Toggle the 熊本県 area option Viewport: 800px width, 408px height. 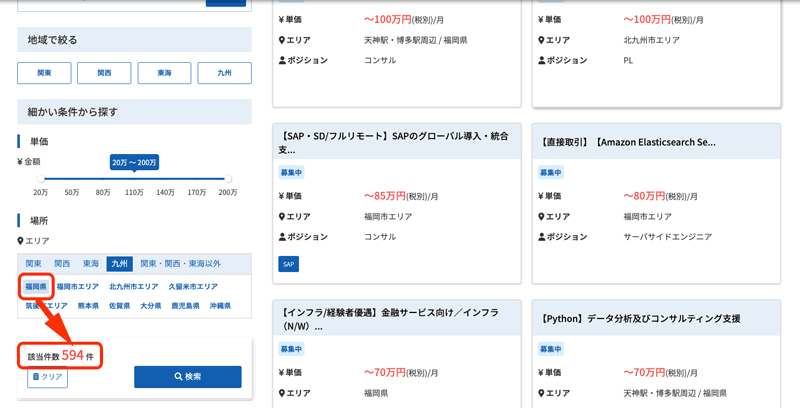tap(88, 306)
